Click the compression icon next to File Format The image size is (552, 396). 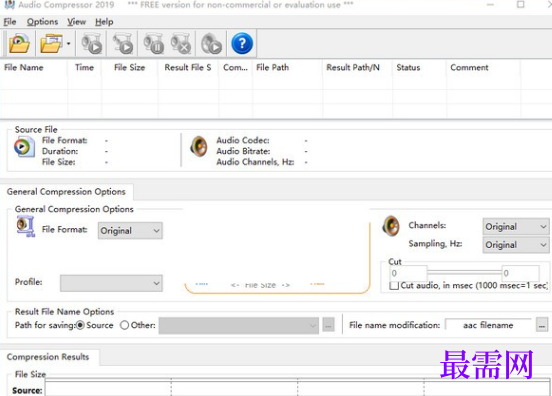[26, 227]
